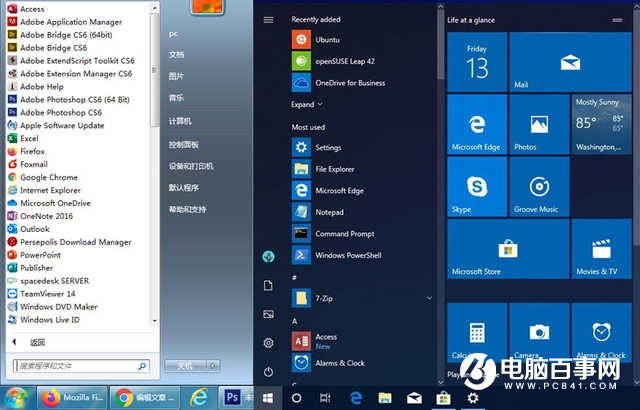This screenshot has height=410, width=640.
Task: Launch Ubuntu from Recently added
Action: pos(328,39)
